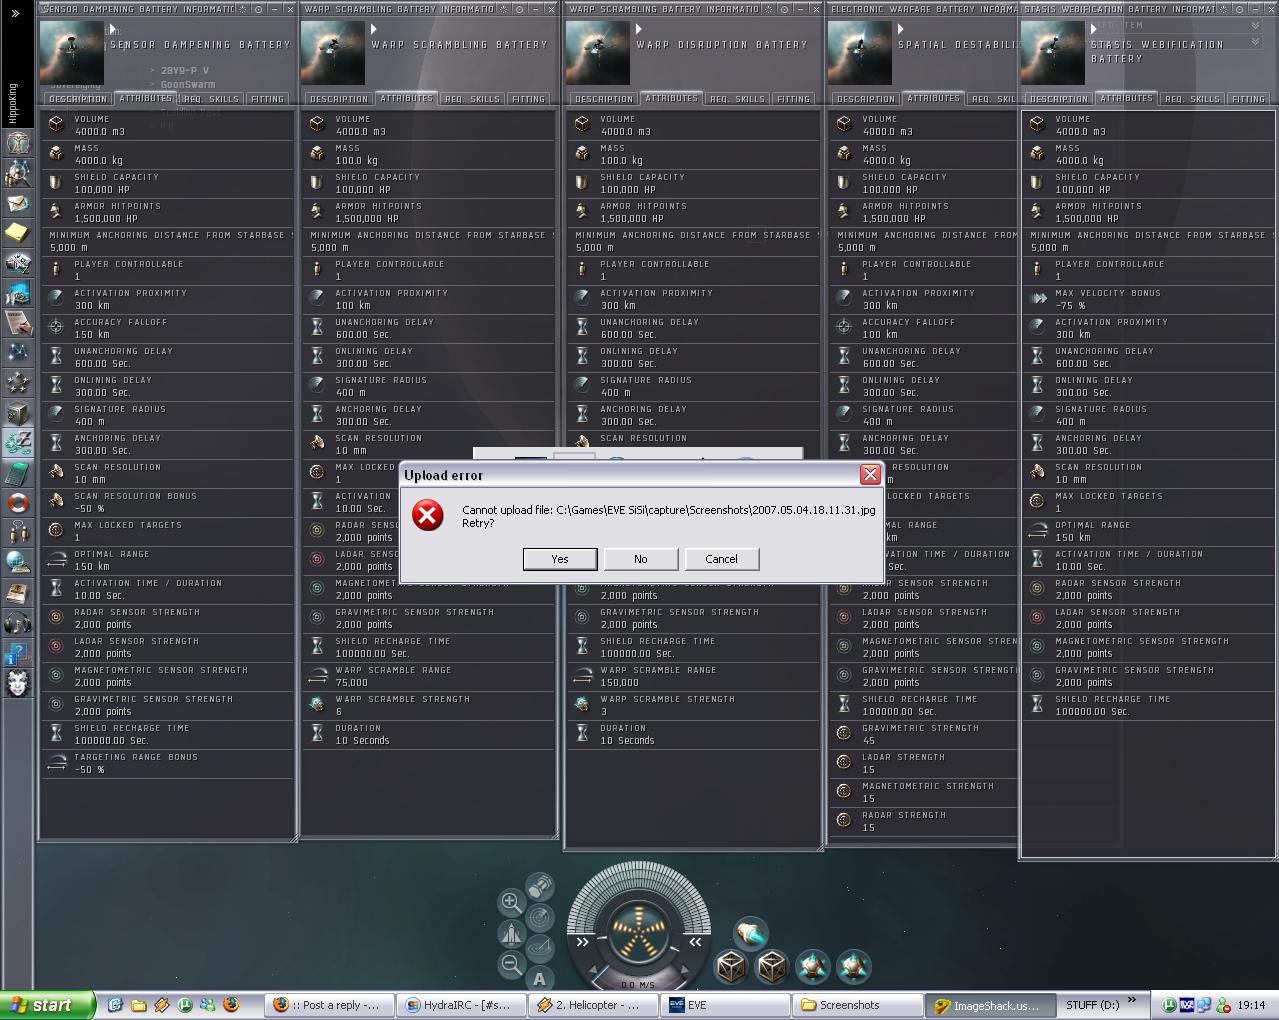
Task: Expand the lower double-chevron in the Stasis window
Action: pyautogui.click(x=1256, y=42)
